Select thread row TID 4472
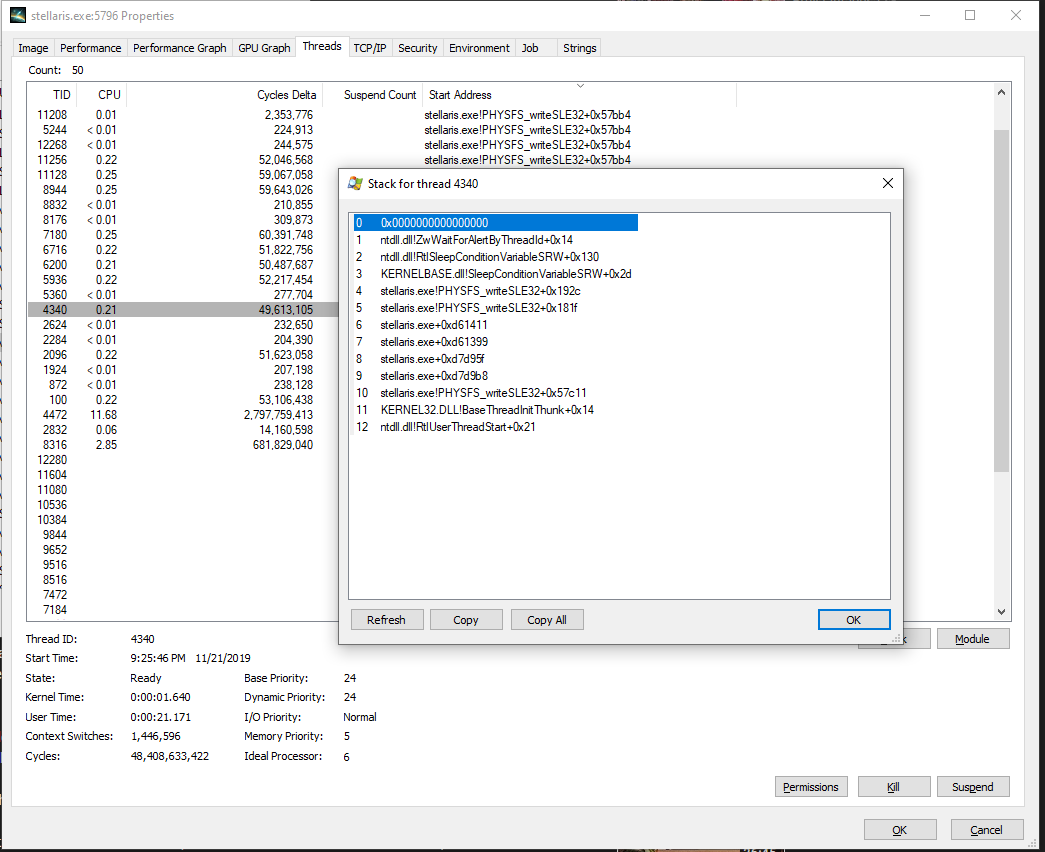 [x=183, y=415]
